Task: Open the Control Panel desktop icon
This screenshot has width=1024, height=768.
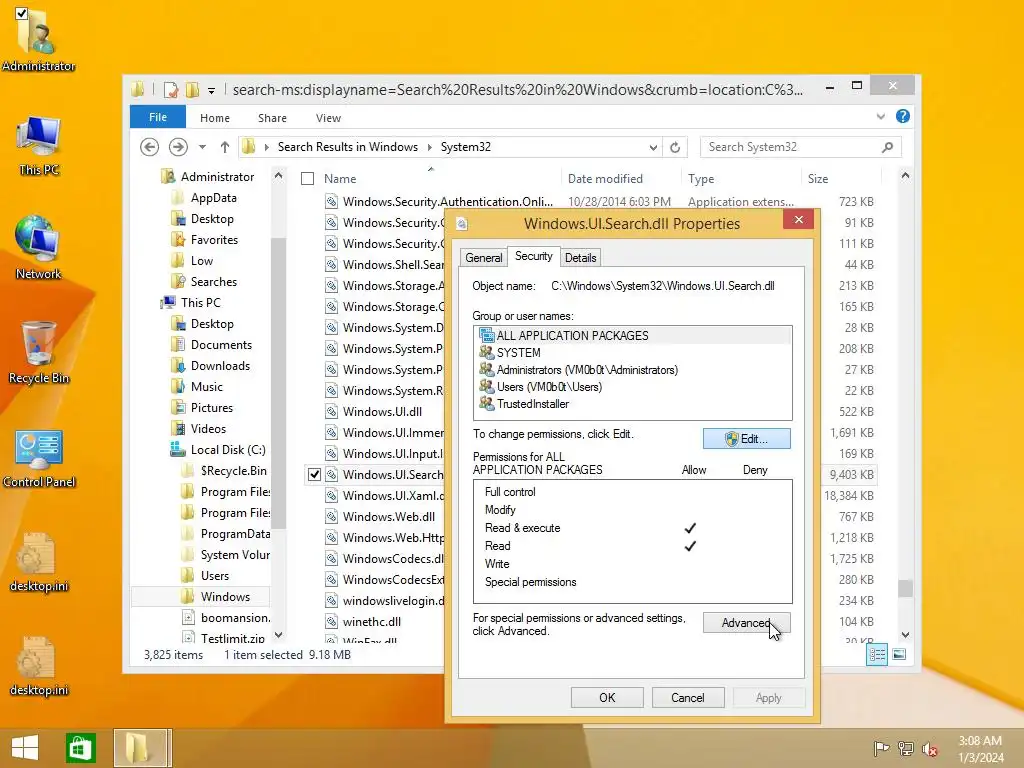Action: click(x=39, y=458)
